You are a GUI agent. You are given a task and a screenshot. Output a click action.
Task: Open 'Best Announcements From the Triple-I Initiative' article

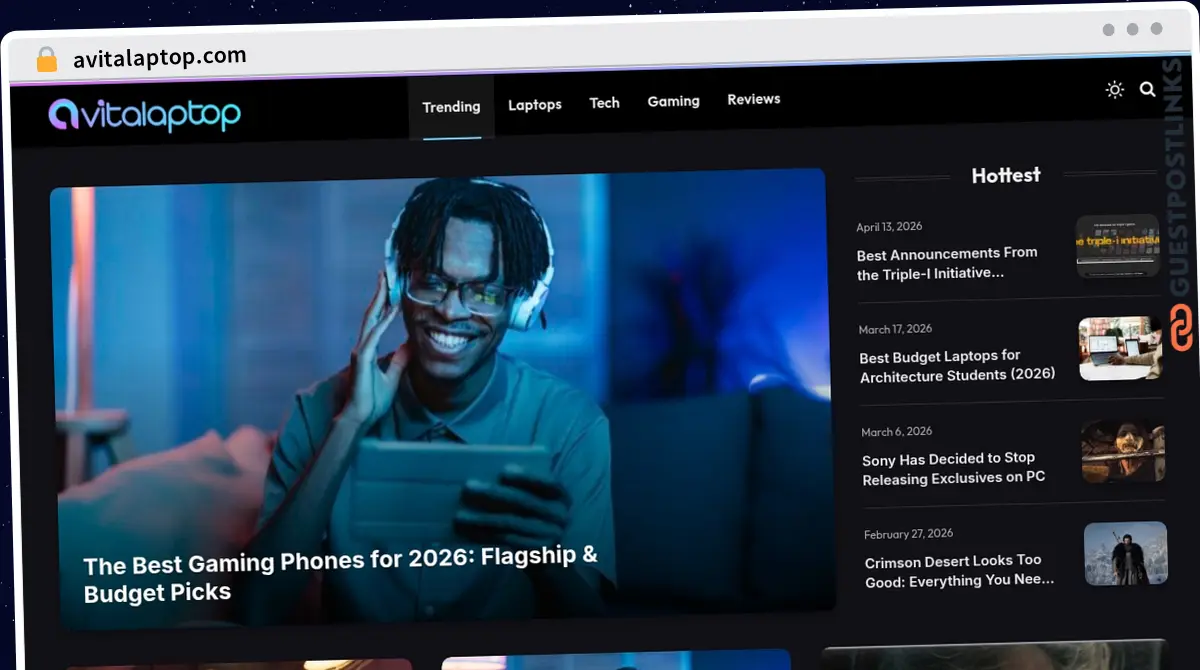(x=947, y=263)
